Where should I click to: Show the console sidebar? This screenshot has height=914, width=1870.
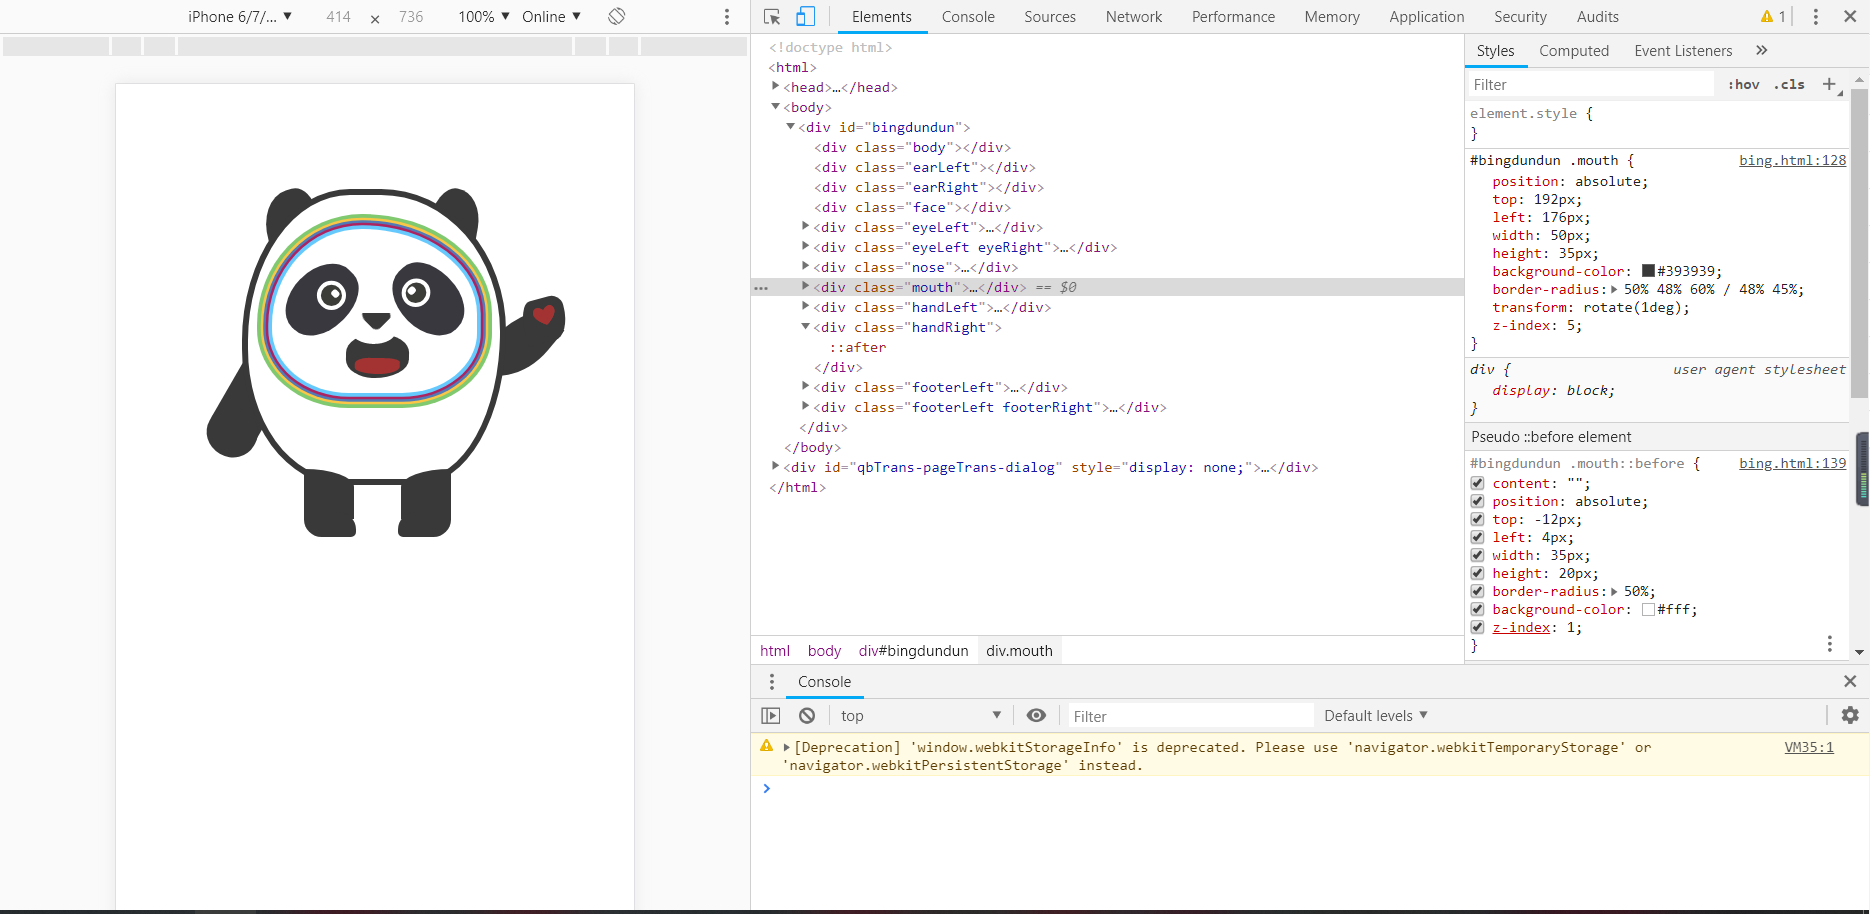pos(771,716)
